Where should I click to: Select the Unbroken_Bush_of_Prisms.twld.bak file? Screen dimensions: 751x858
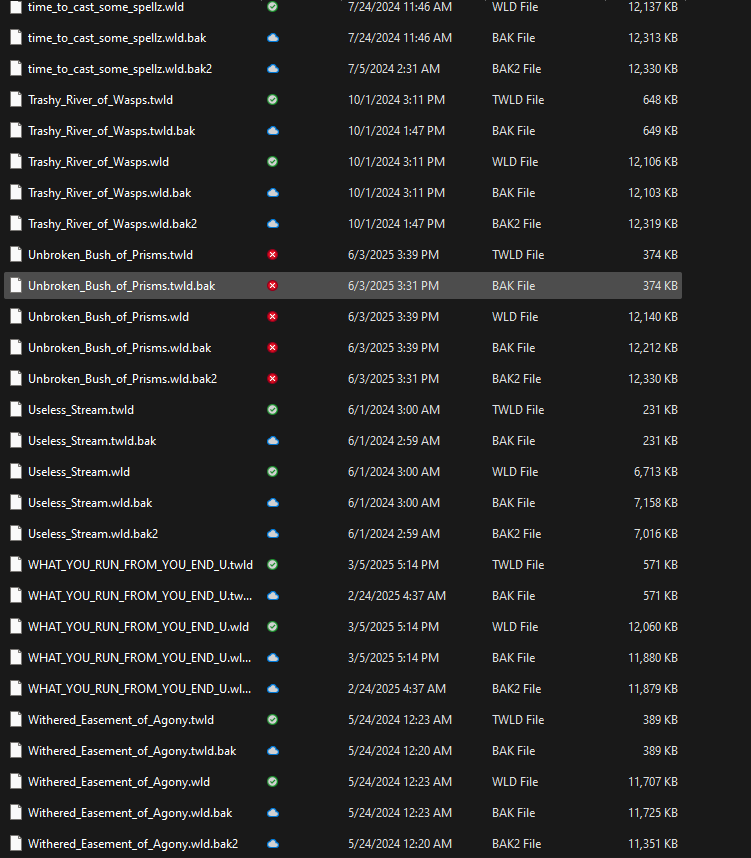click(x=121, y=286)
